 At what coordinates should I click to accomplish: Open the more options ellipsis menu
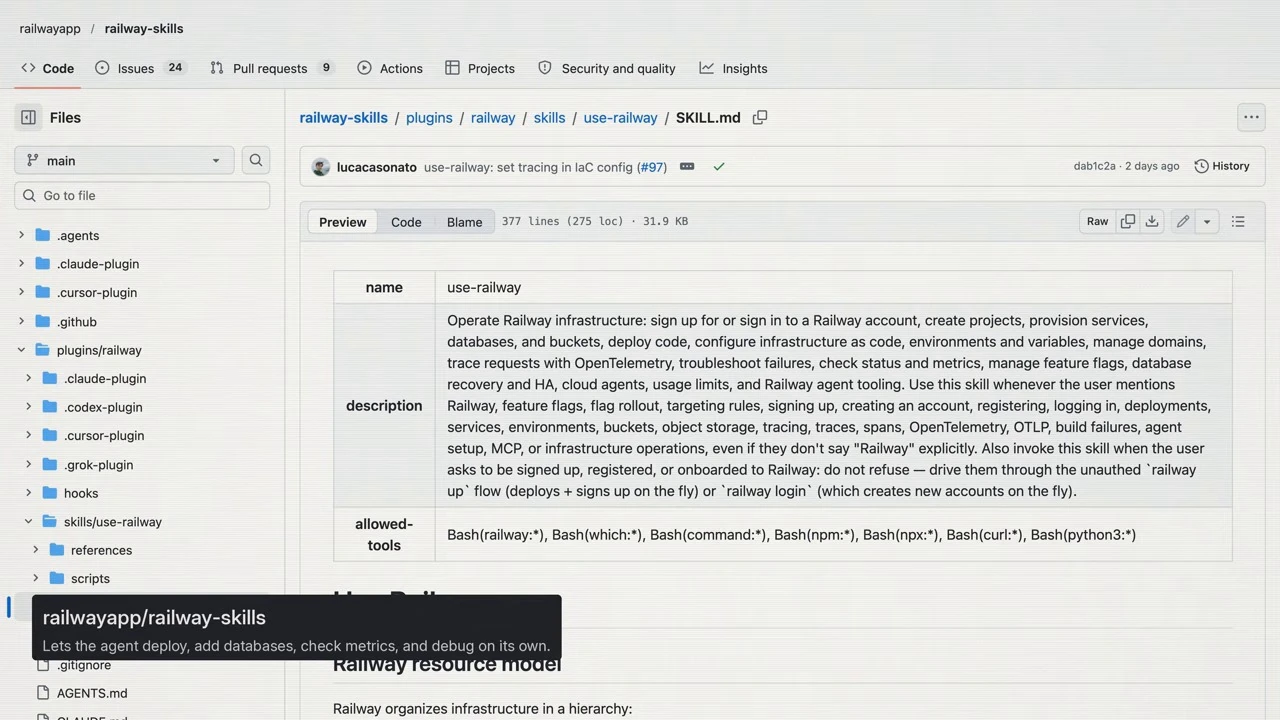pos(1251,117)
